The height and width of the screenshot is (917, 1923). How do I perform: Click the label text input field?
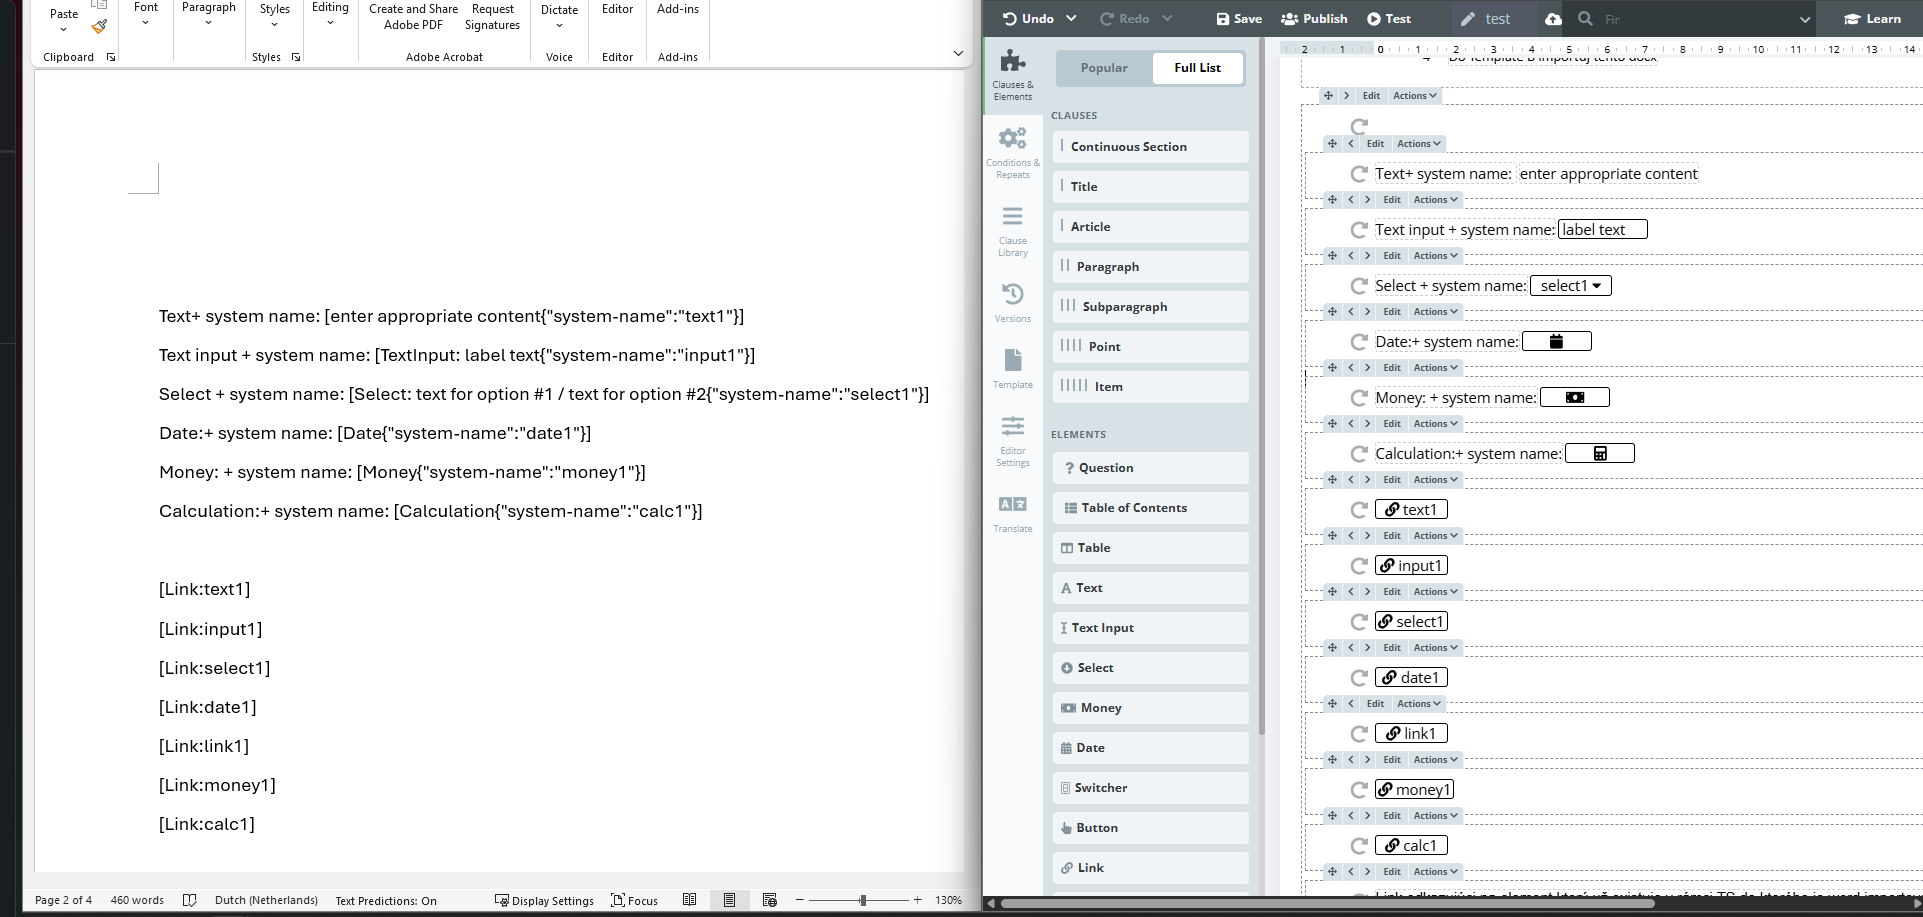tap(1602, 230)
